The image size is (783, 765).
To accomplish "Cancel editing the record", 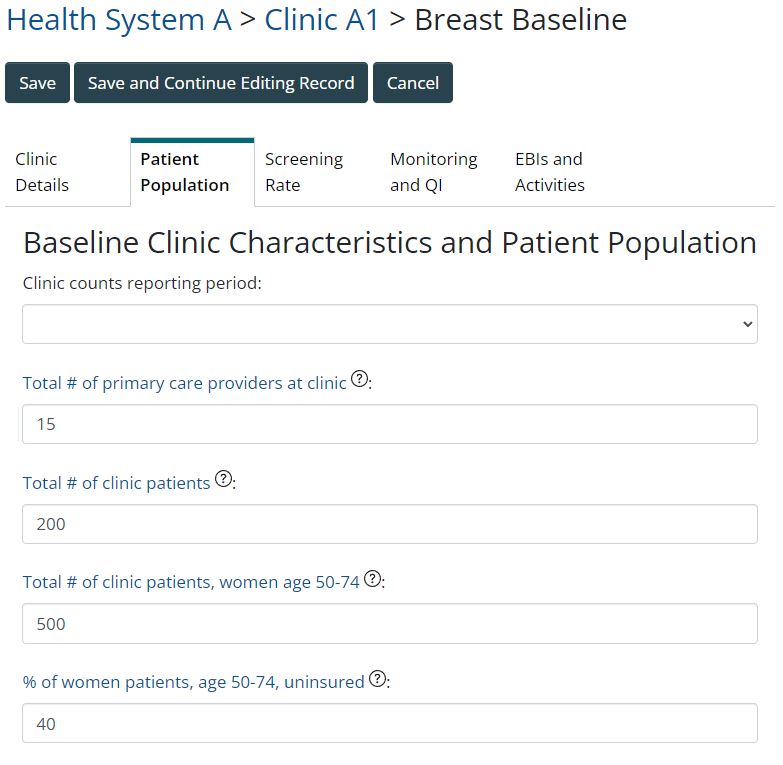I will (x=413, y=83).
